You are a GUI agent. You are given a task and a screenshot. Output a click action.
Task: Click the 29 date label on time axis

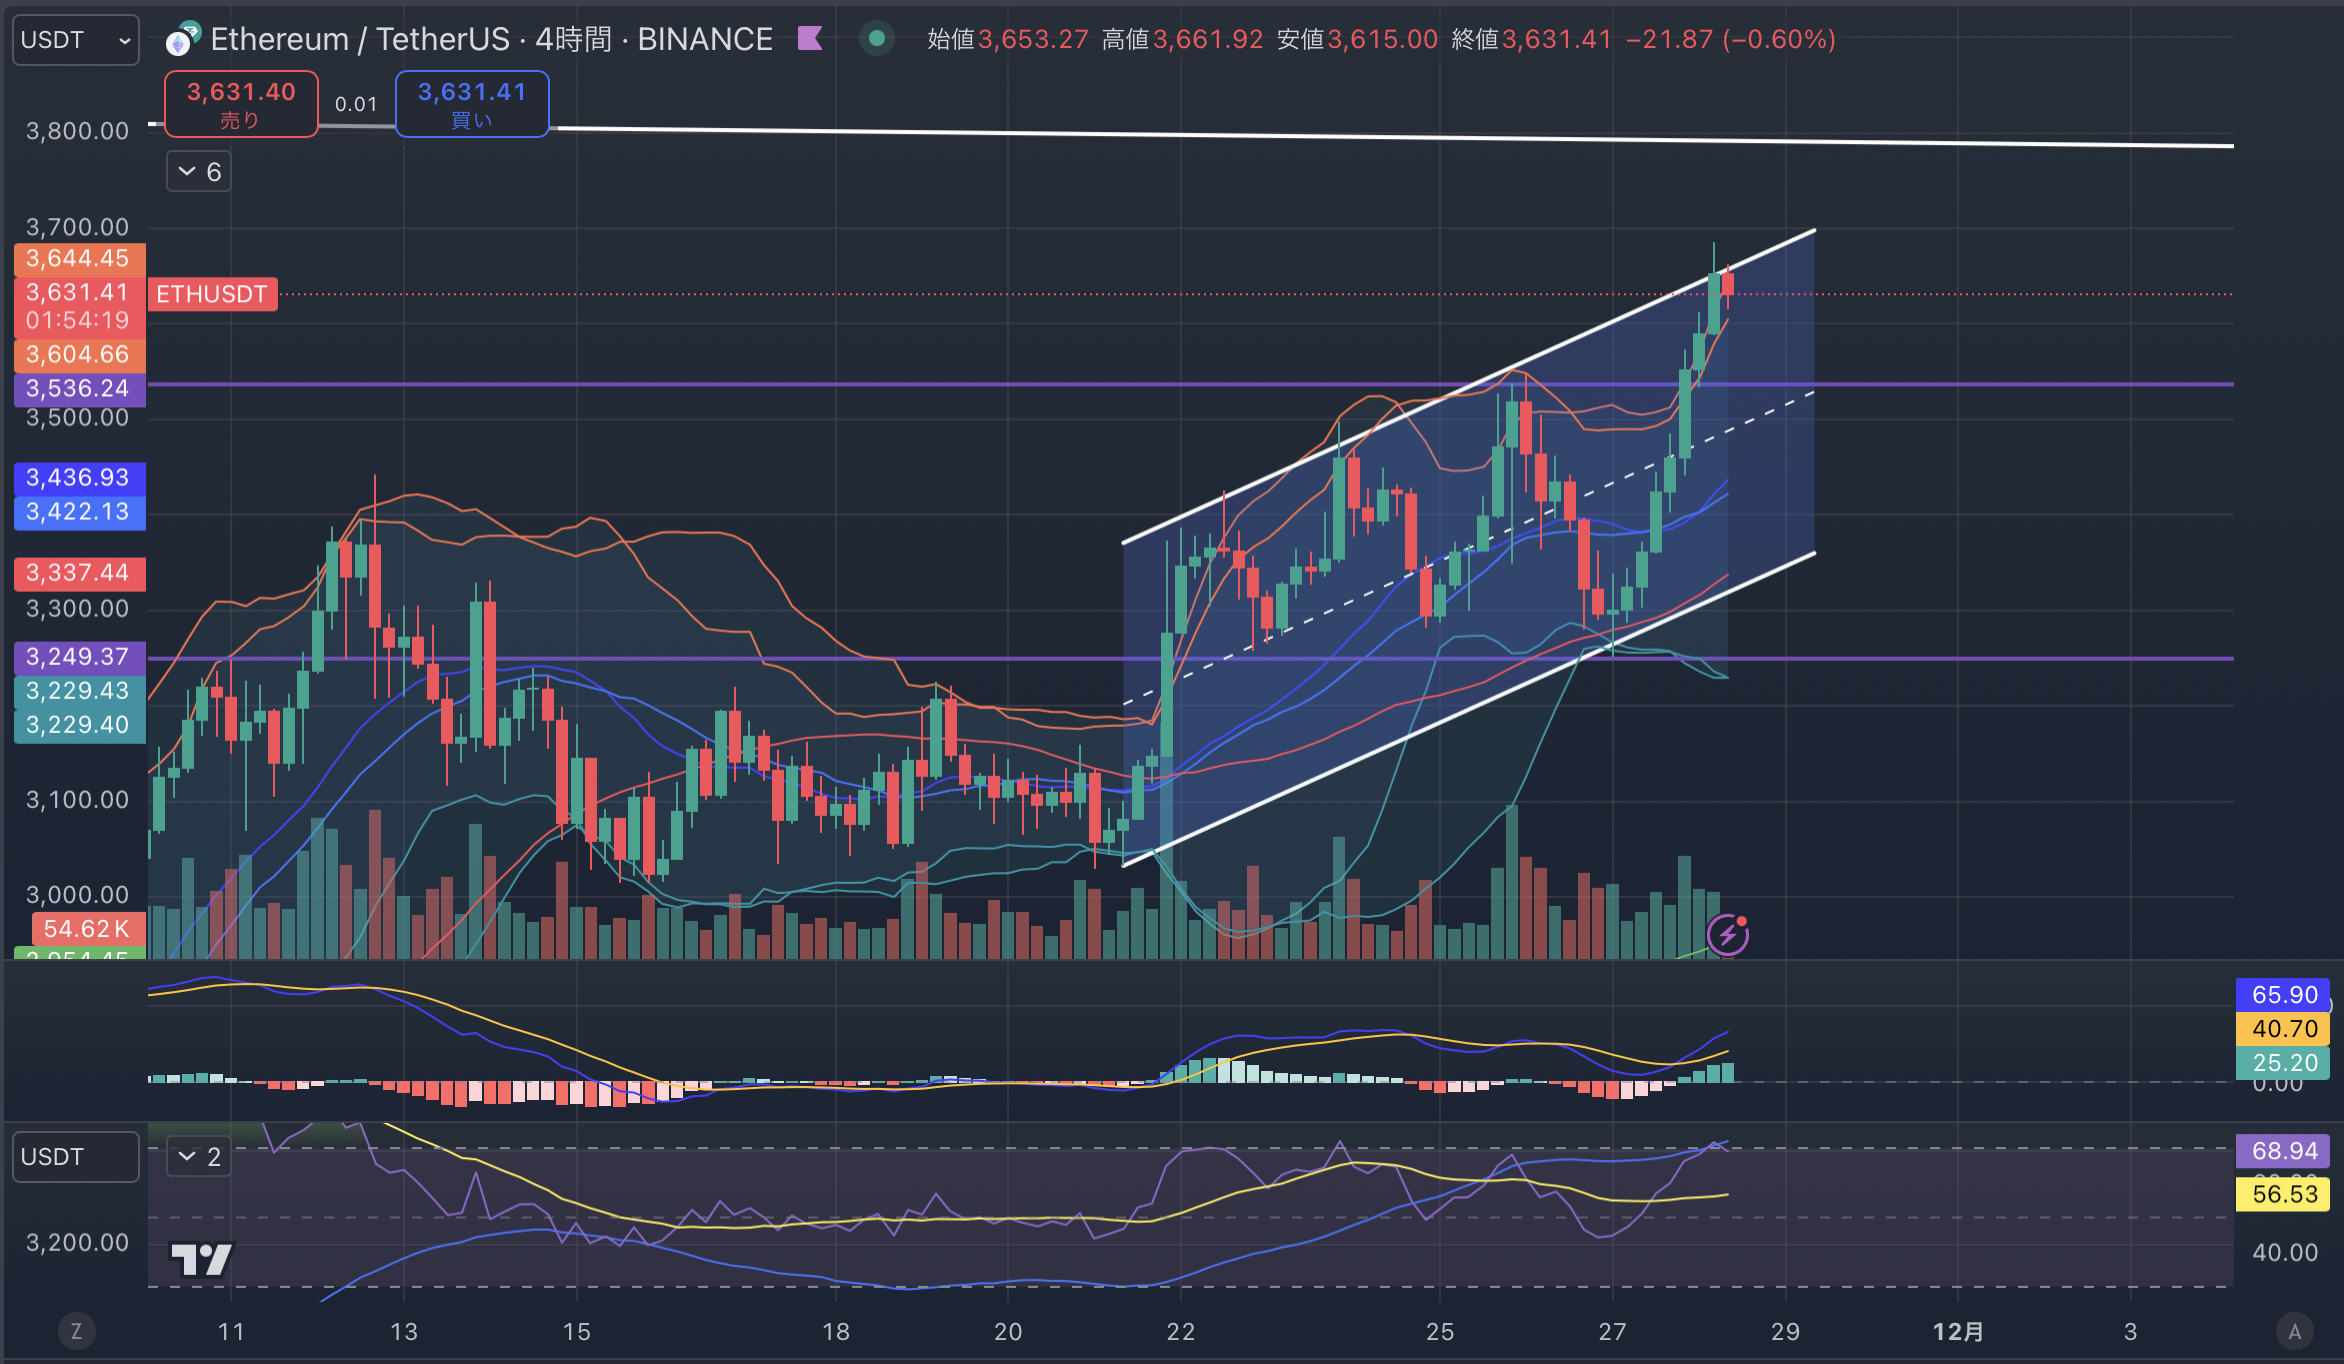point(1785,1332)
